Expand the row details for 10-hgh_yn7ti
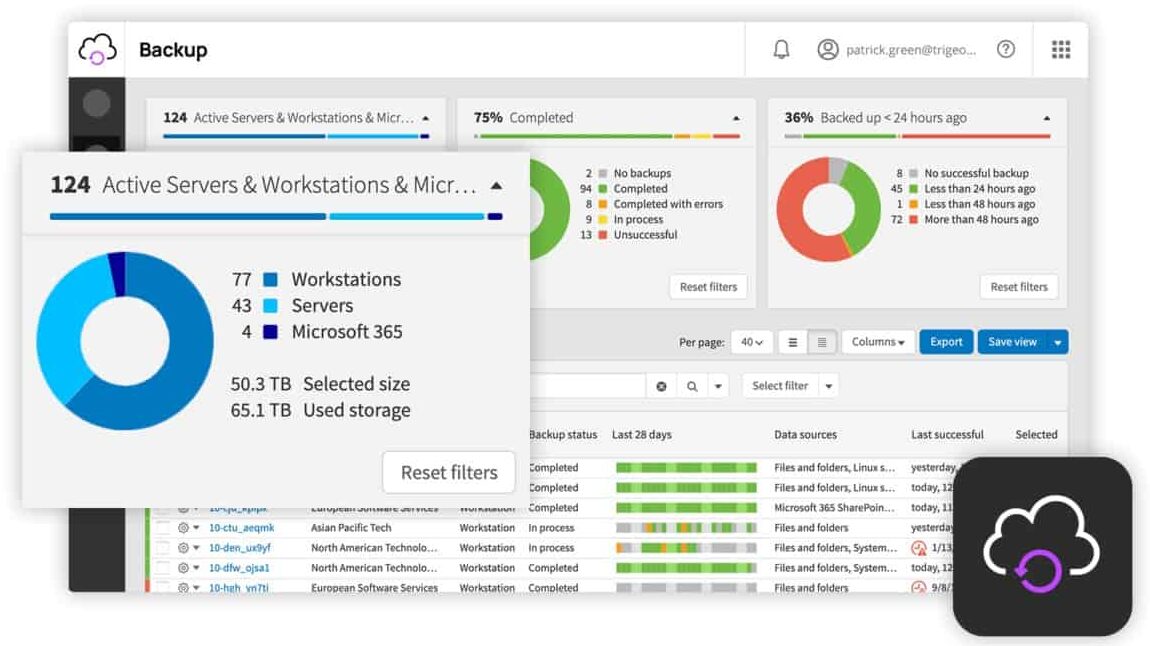Image resolution: width=1150 pixels, height=646 pixels. point(196,588)
